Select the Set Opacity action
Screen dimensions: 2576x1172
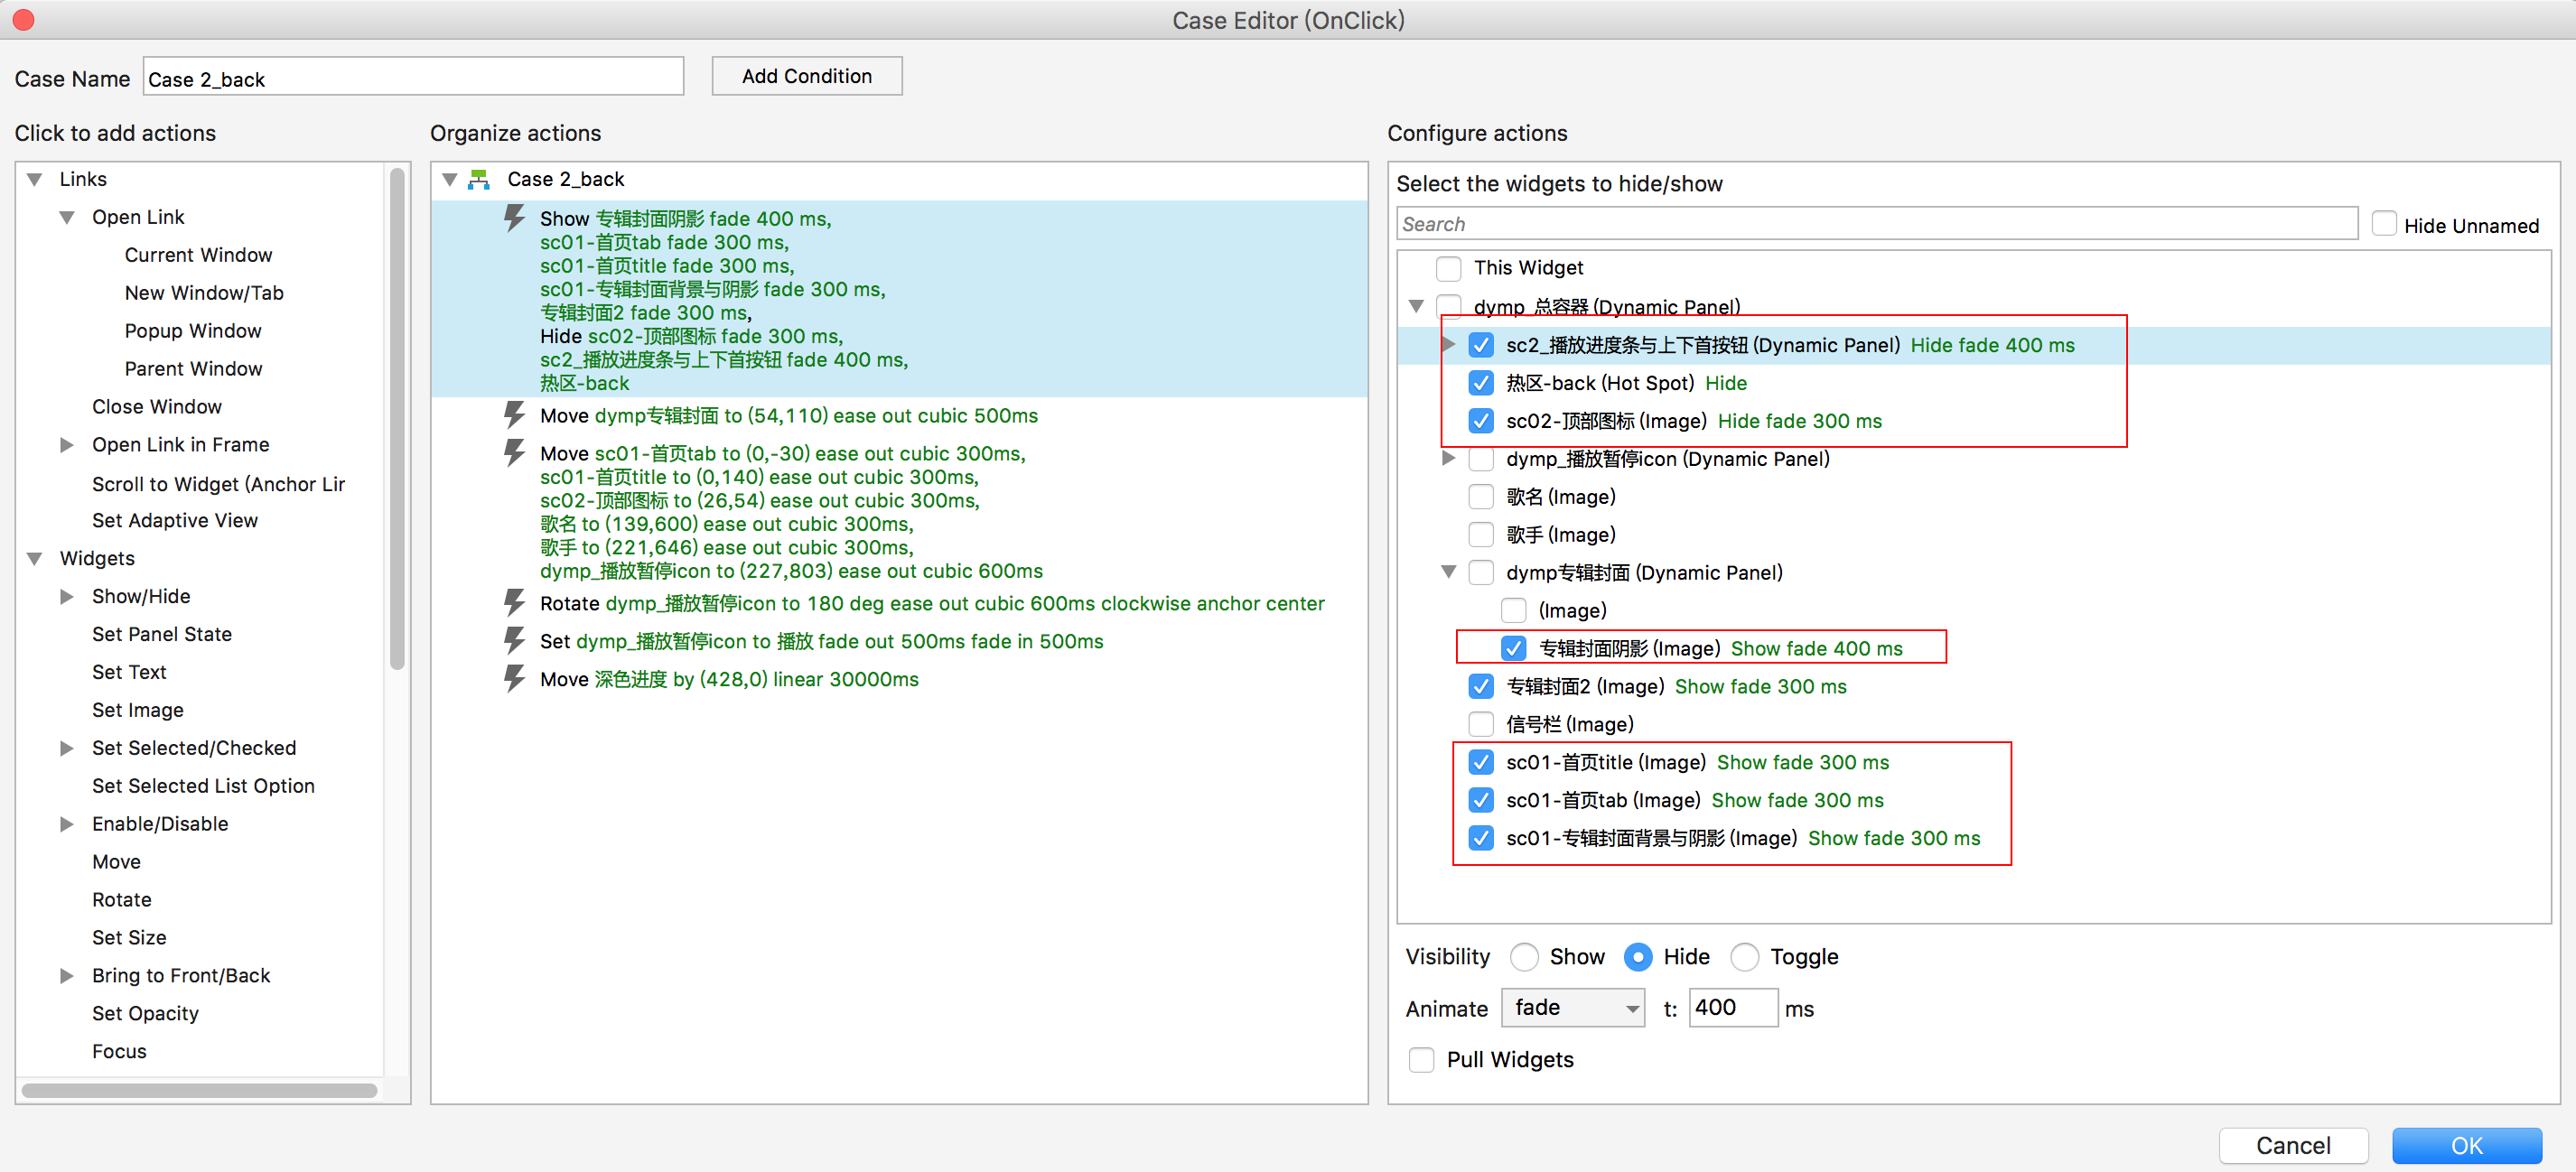[145, 1013]
